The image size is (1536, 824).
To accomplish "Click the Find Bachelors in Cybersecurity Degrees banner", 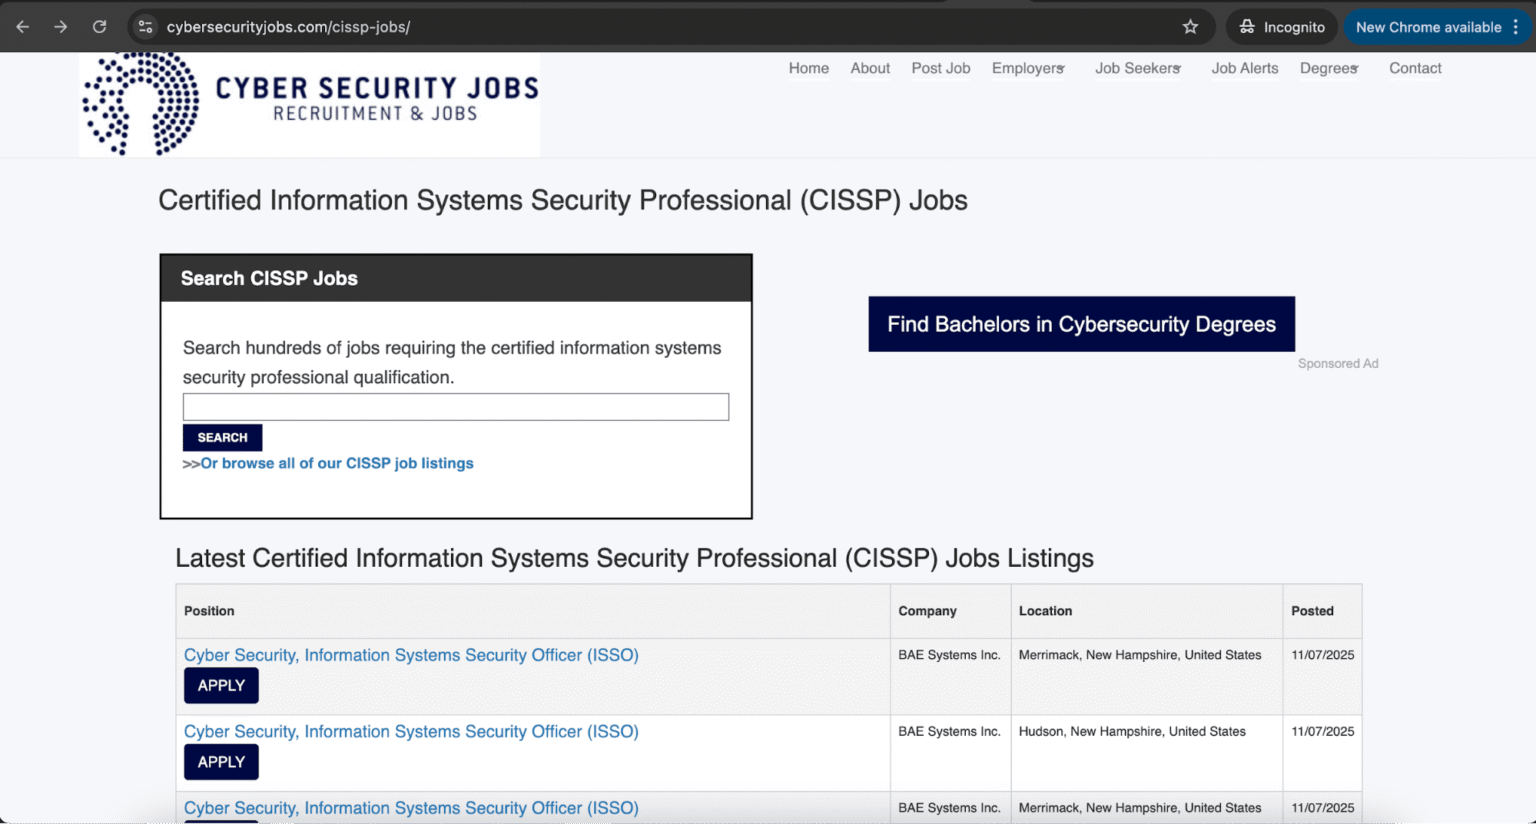I will [x=1081, y=324].
